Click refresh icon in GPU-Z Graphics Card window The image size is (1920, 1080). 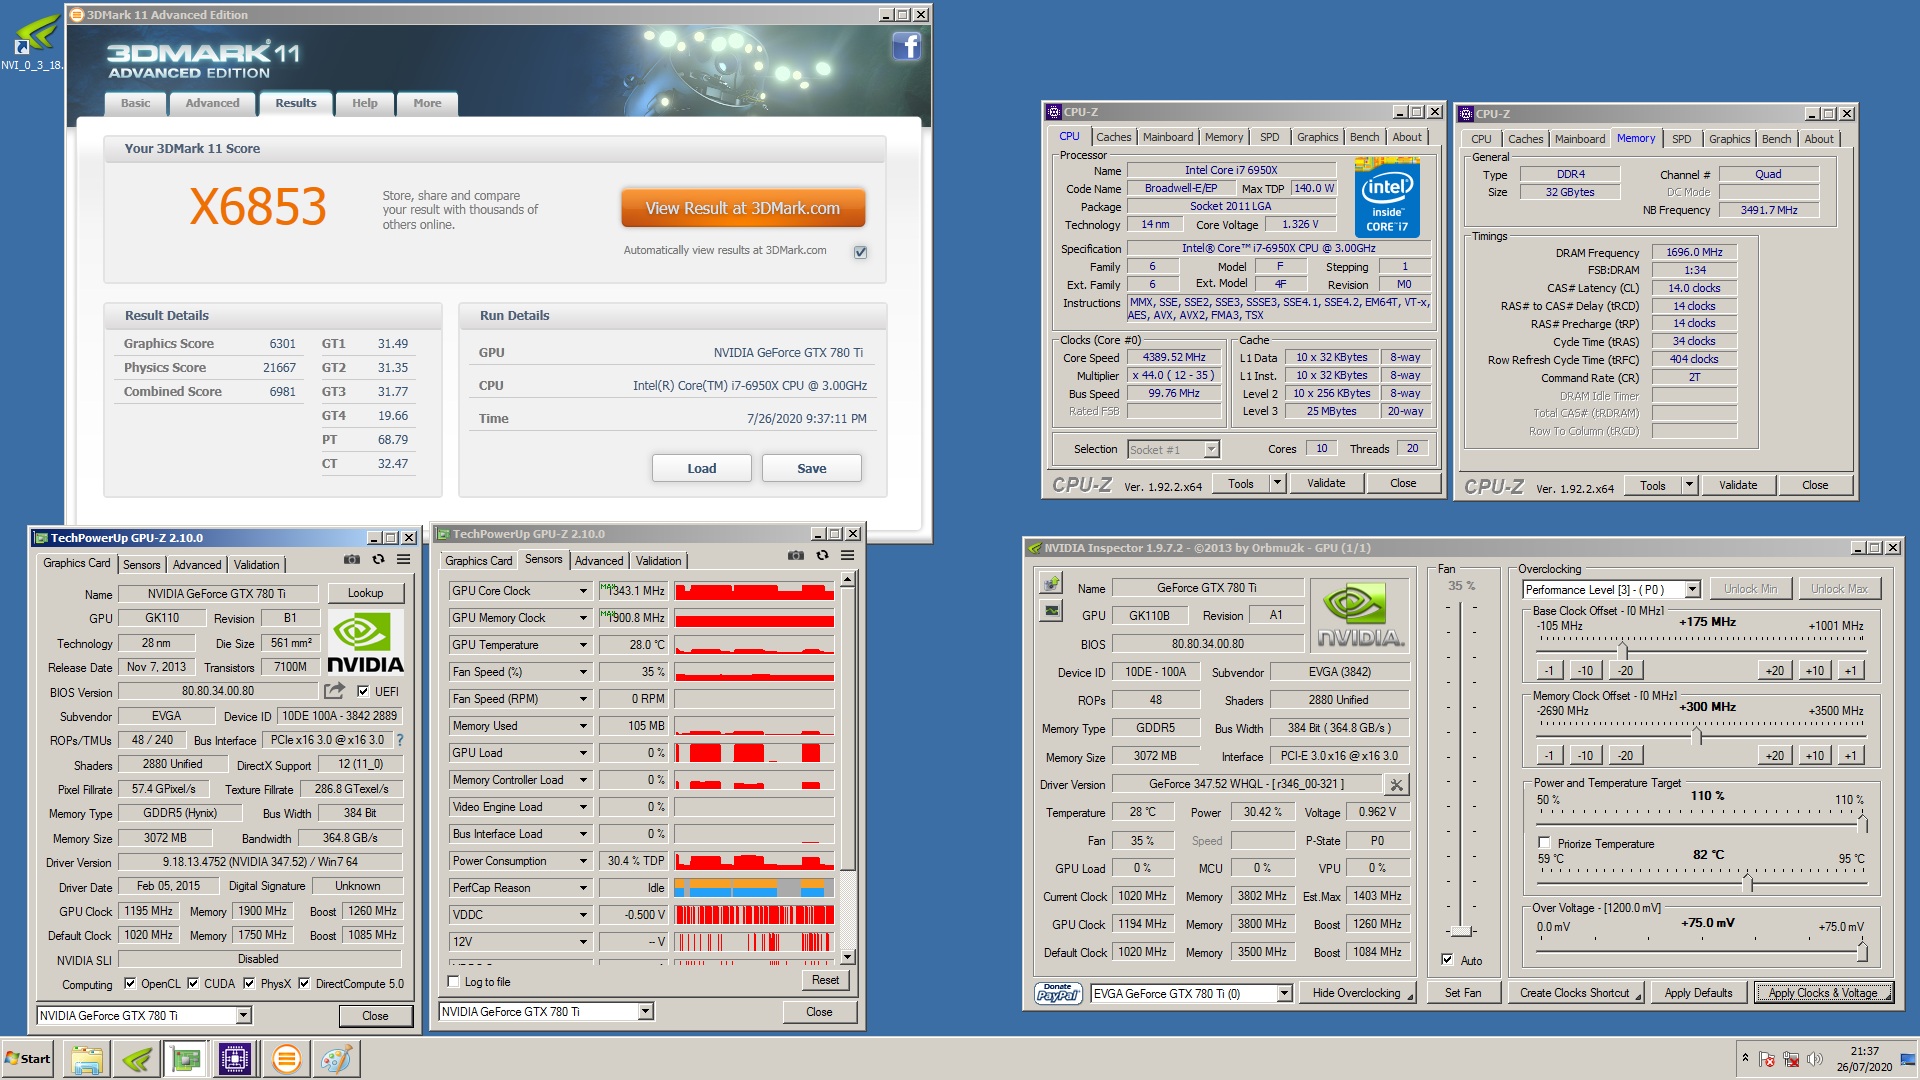click(x=378, y=559)
